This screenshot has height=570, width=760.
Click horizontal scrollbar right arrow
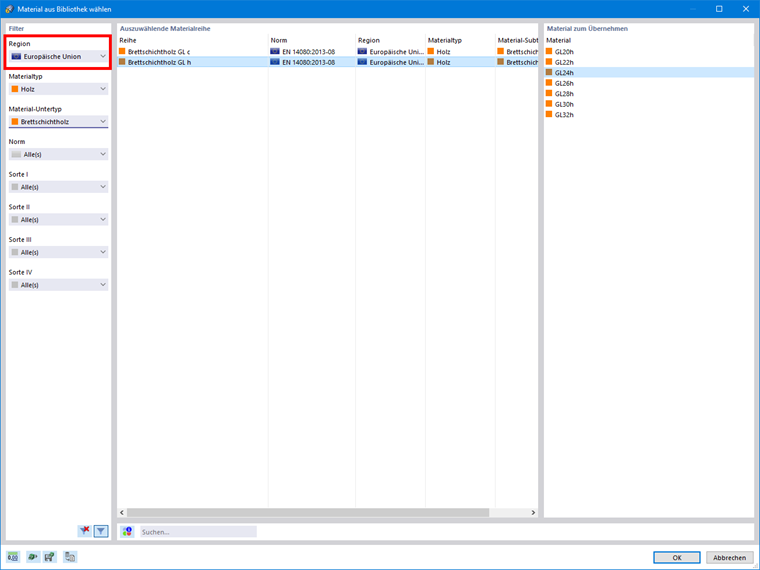click(x=533, y=512)
